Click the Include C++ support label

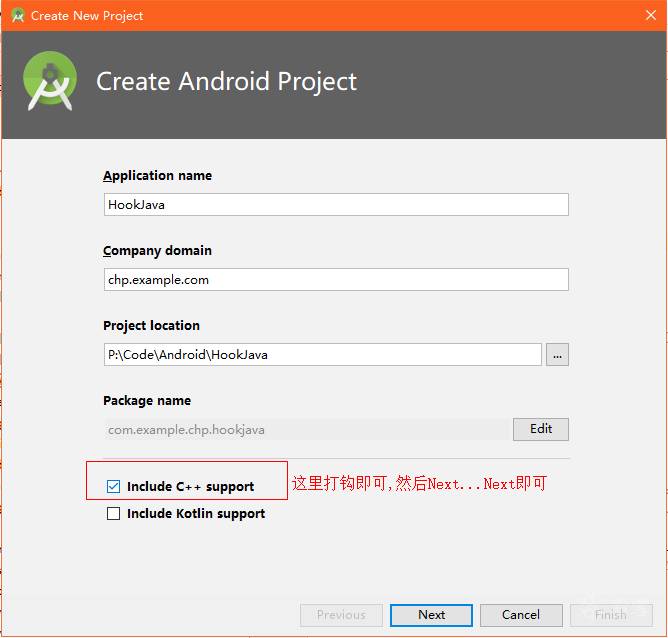point(190,486)
